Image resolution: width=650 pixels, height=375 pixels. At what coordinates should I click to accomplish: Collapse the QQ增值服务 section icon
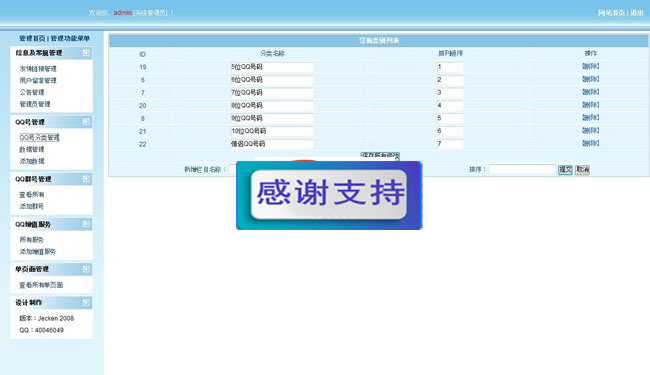[x=86, y=224]
